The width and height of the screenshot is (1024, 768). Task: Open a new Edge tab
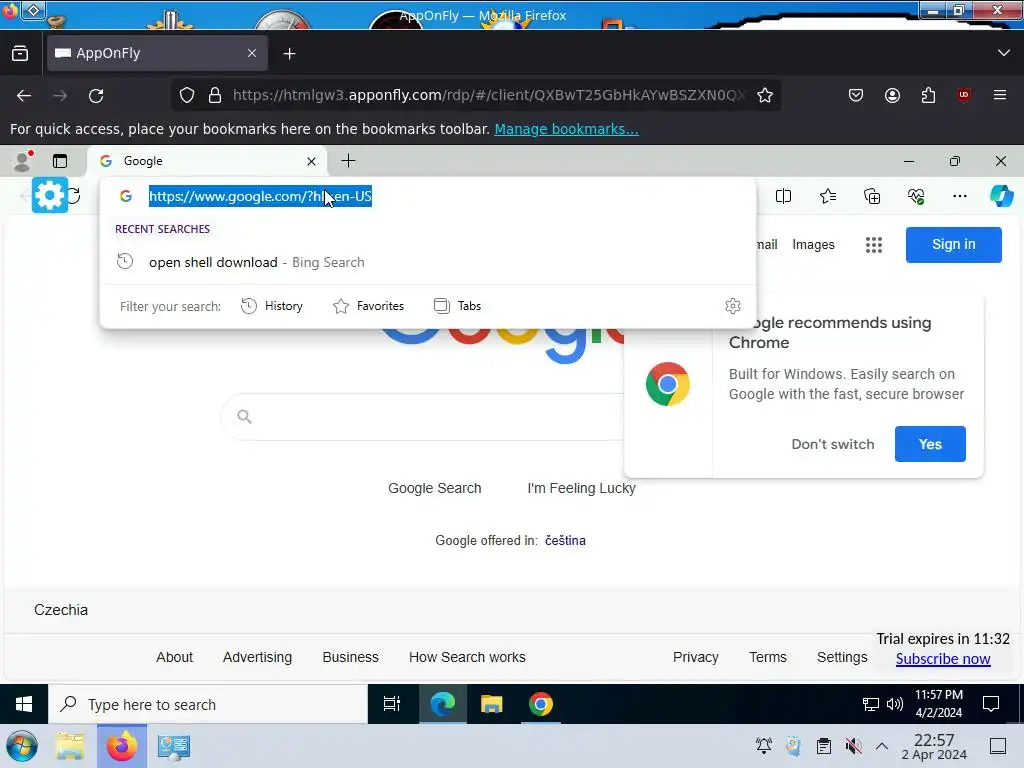point(349,161)
